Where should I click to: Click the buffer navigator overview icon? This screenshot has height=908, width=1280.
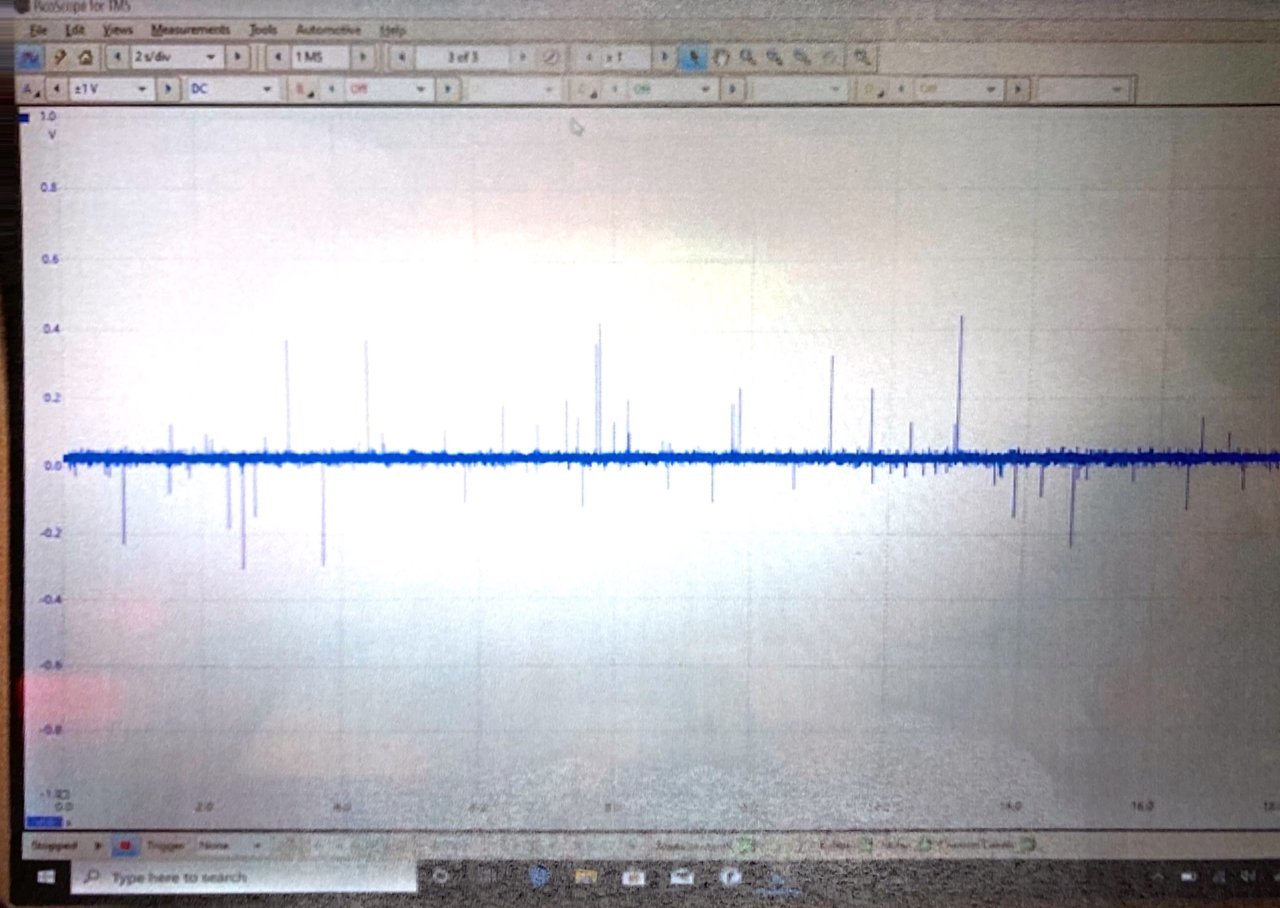551,58
